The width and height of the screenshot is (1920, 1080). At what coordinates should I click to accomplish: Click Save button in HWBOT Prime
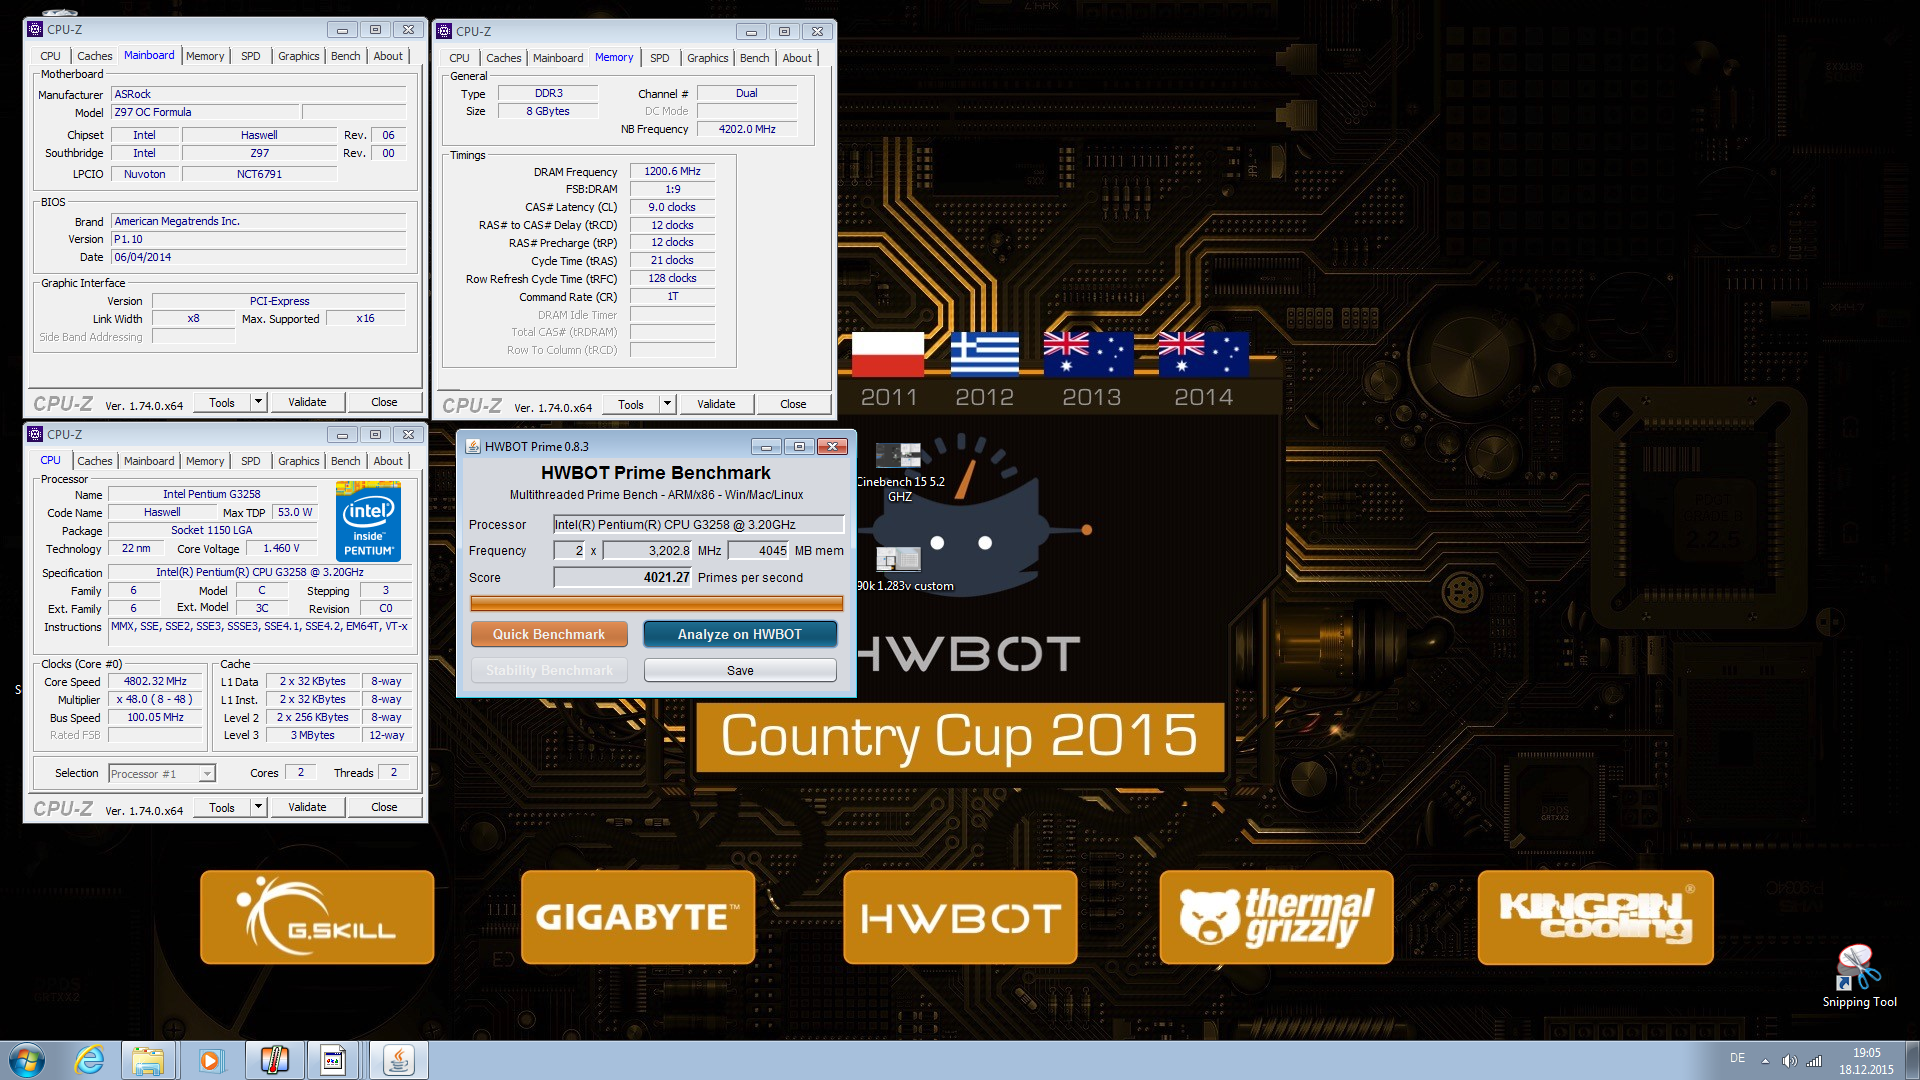pyautogui.click(x=740, y=670)
